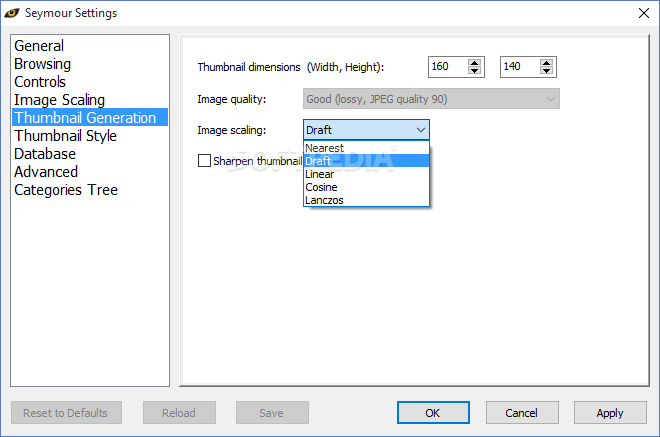The height and width of the screenshot is (437, 660).
Task: Toggle the Sharpen thumbnail checkbox
Action: click(x=204, y=160)
